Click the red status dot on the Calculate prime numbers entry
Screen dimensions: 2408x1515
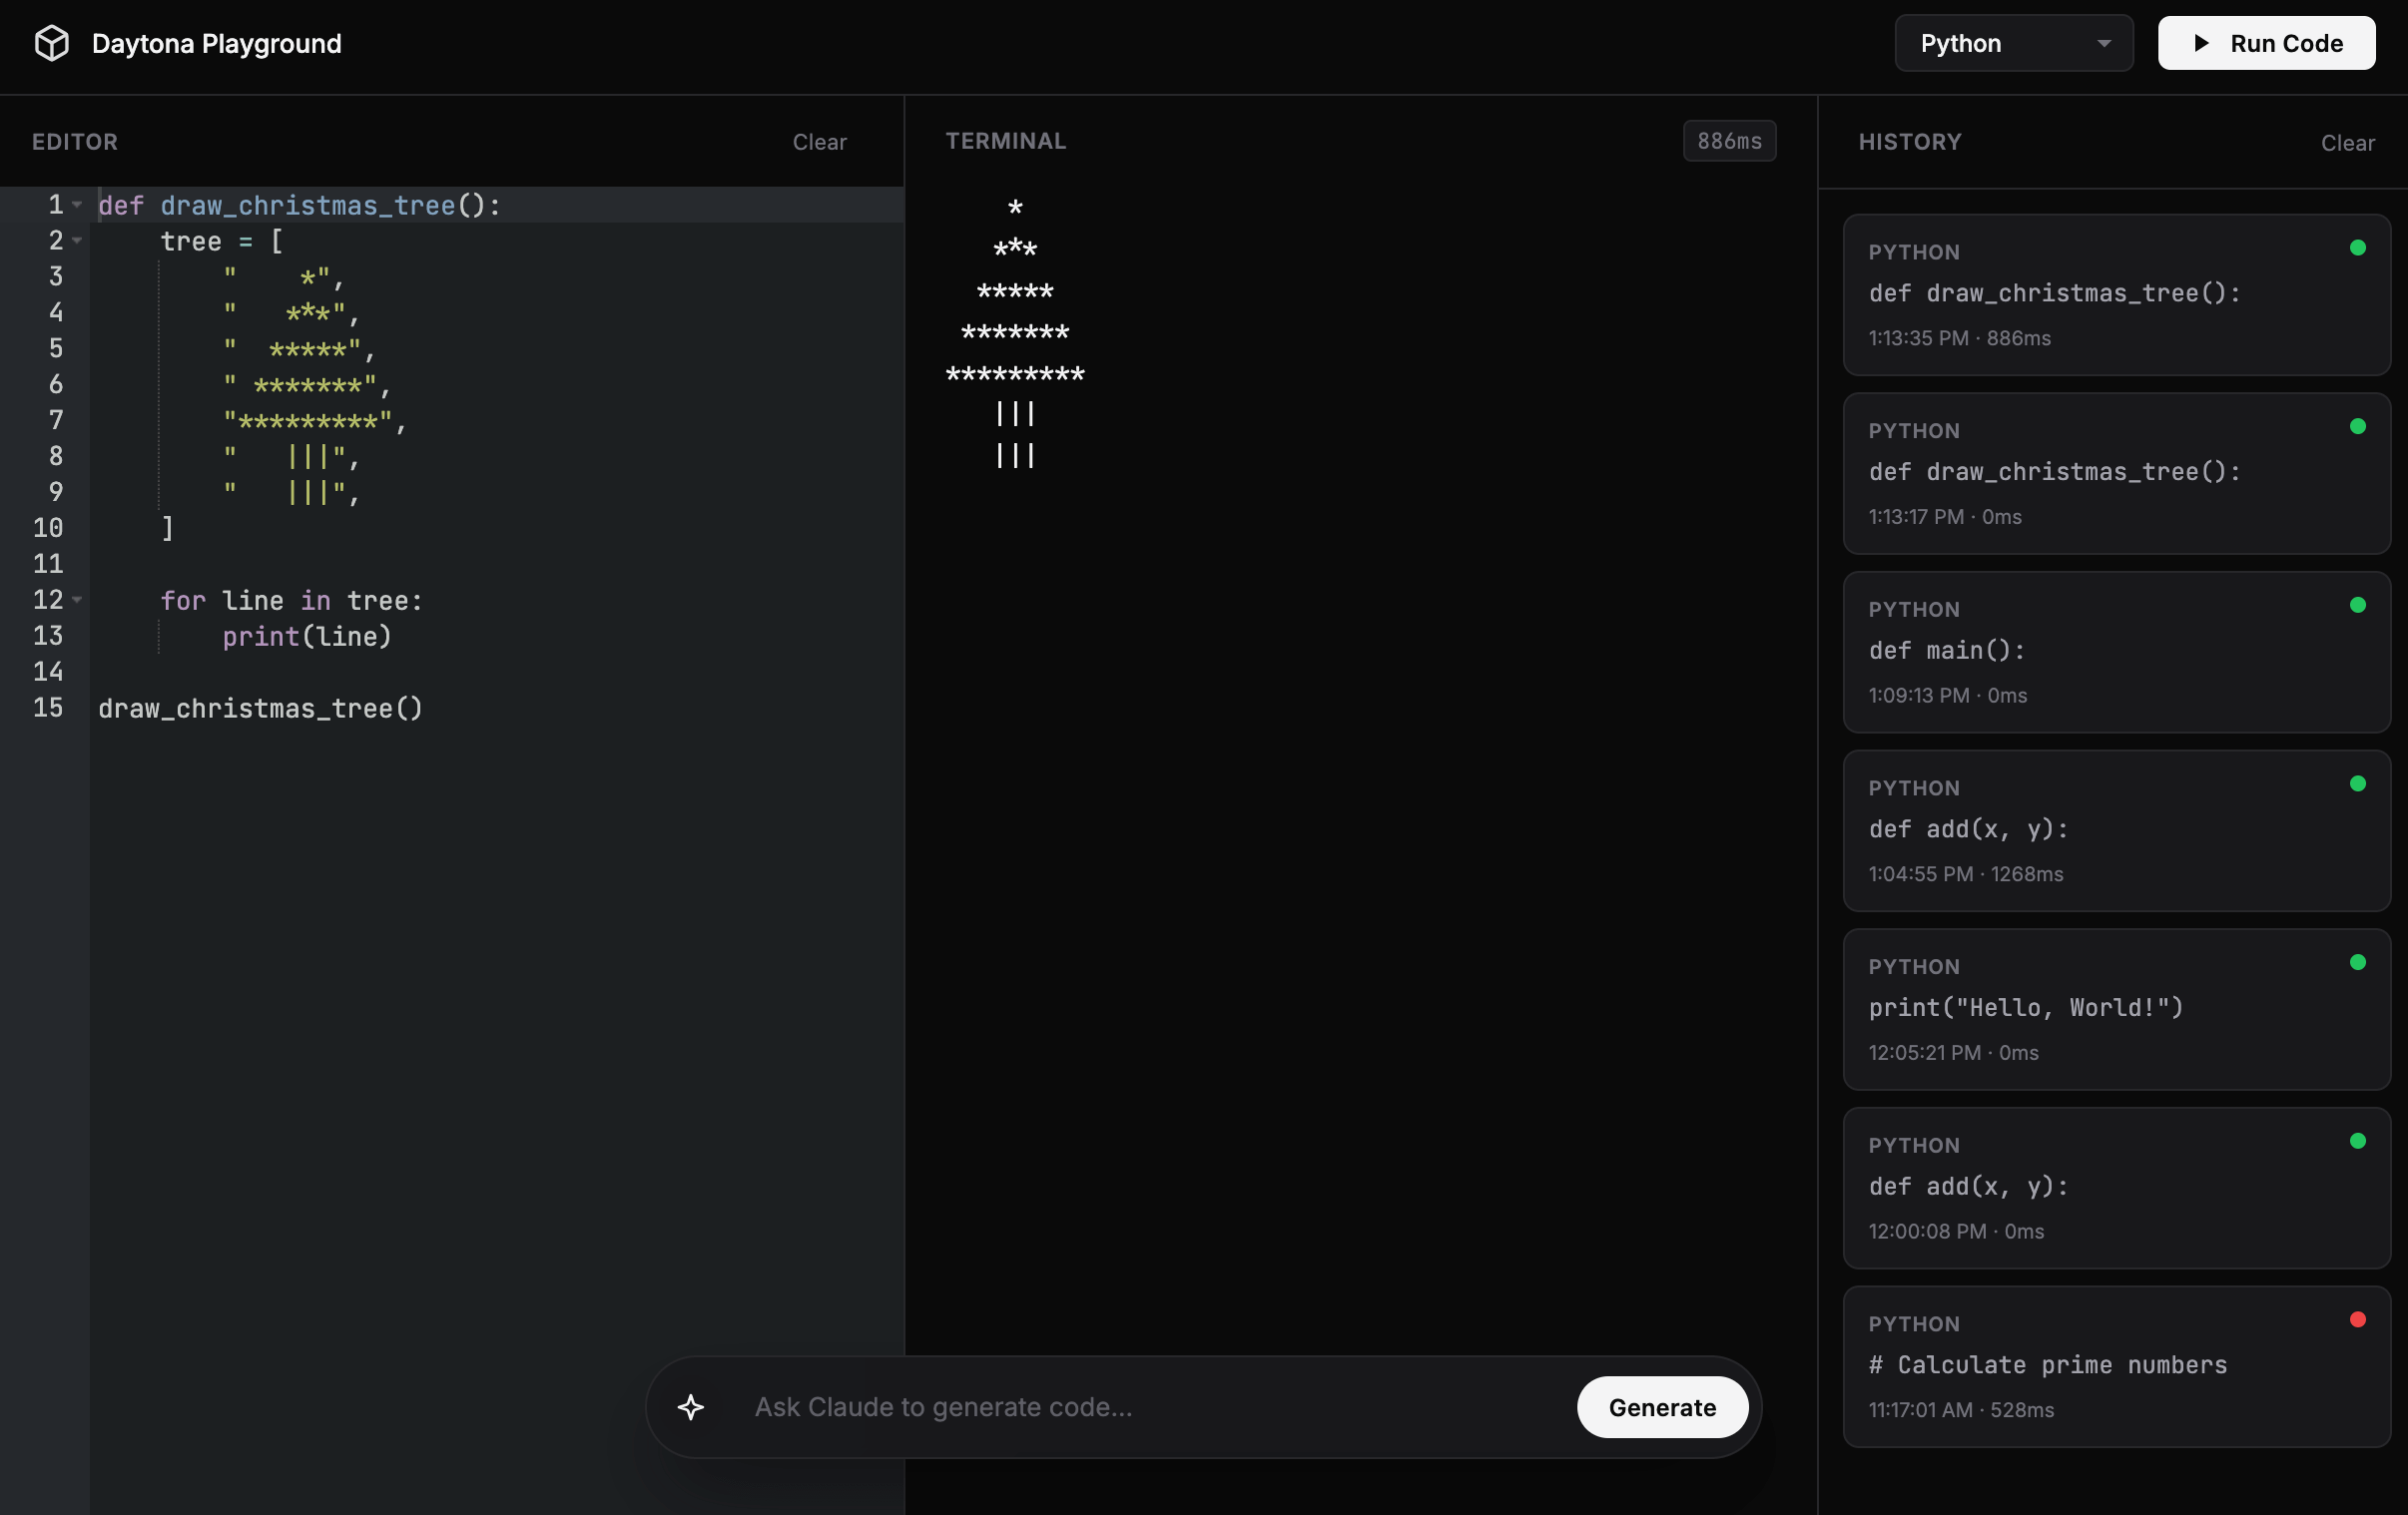tap(2359, 1319)
